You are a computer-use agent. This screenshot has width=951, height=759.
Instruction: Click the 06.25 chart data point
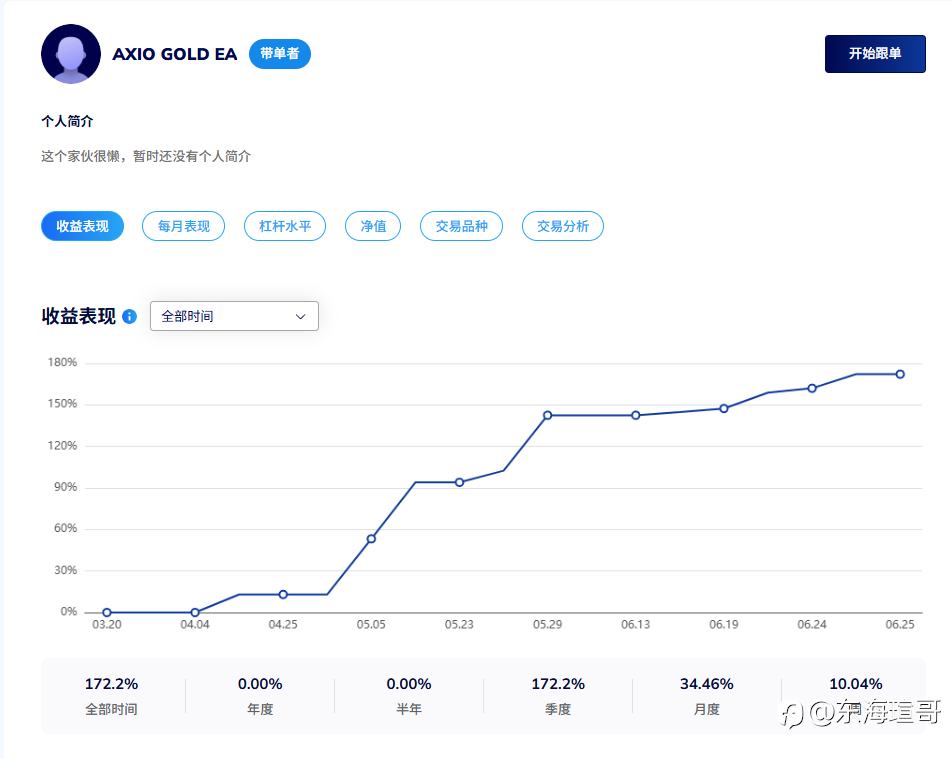coord(900,374)
